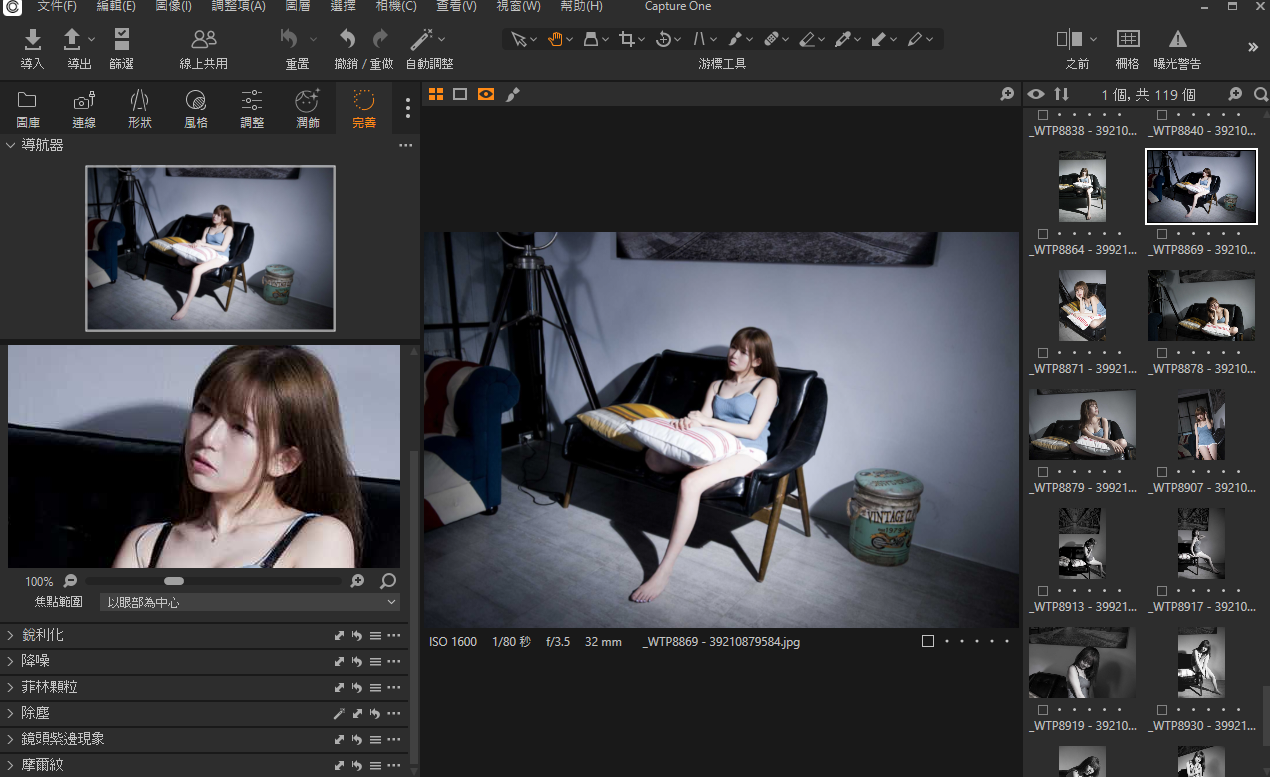Click the sort arrows in the browser header
This screenshot has height=777, width=1270.
tap(1061, 94)
